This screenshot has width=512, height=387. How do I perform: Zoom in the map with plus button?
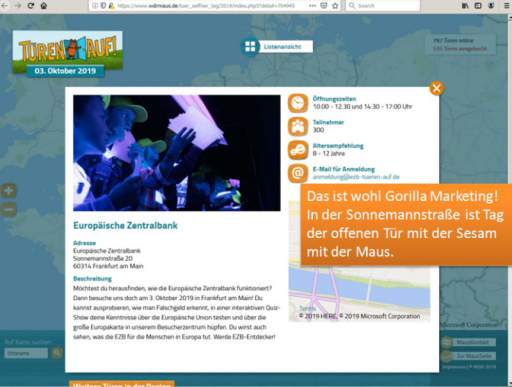(x=8, y=191)
